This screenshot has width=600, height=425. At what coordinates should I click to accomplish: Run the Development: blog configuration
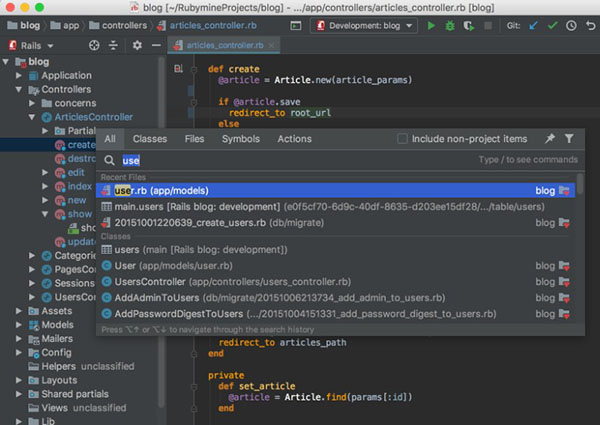coord(431,26)
